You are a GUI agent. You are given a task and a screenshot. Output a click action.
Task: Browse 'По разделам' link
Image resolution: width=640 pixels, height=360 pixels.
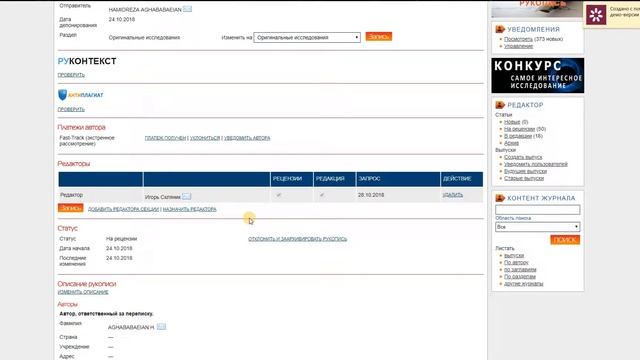(x=519, y=277)
